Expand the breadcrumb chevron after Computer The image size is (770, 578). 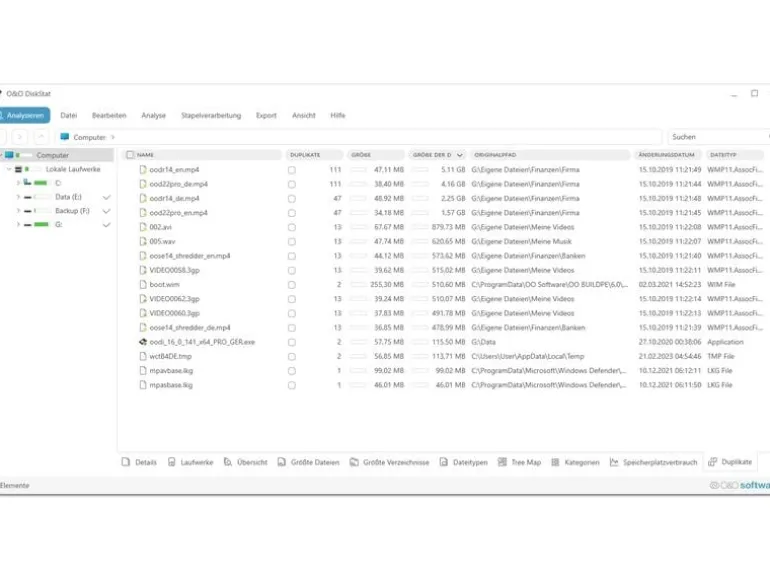113,137
